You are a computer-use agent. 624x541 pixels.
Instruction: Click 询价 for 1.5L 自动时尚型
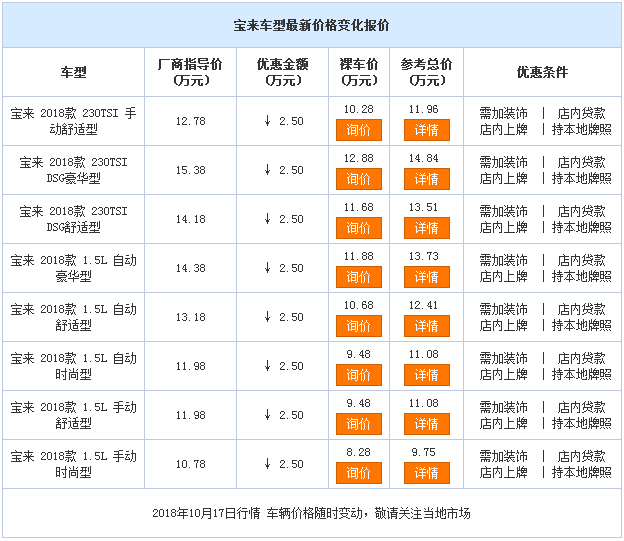[359, 375]
